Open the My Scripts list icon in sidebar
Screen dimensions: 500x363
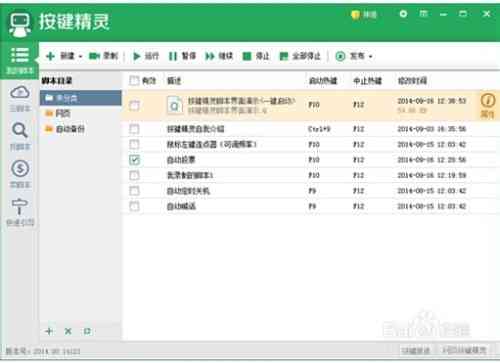pos(20,55)
